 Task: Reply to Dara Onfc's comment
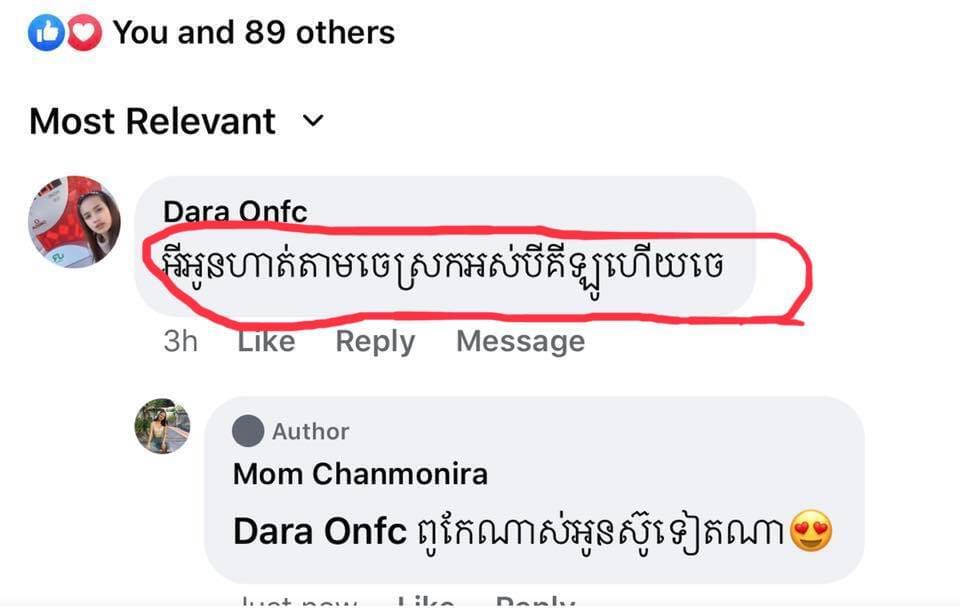[375, 341]
